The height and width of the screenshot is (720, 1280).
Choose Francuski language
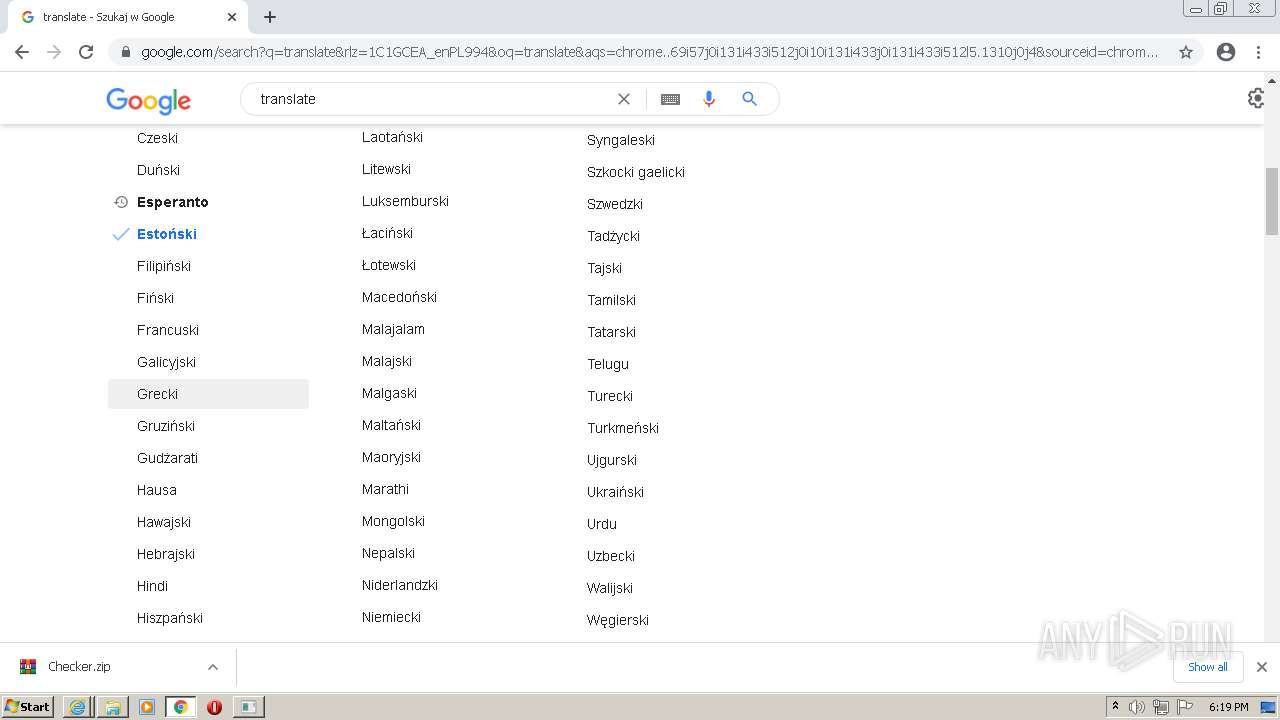tap(168, 330)
